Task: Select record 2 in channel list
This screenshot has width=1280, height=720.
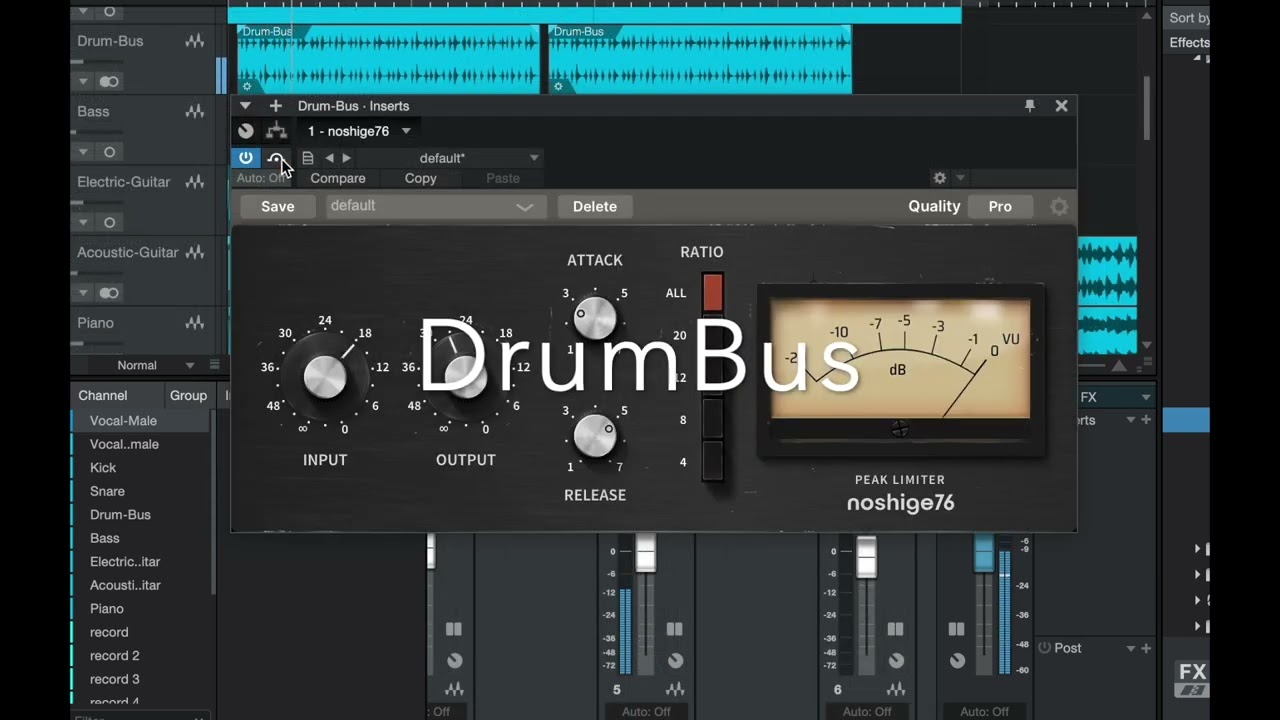Action: tap(141, 656)
